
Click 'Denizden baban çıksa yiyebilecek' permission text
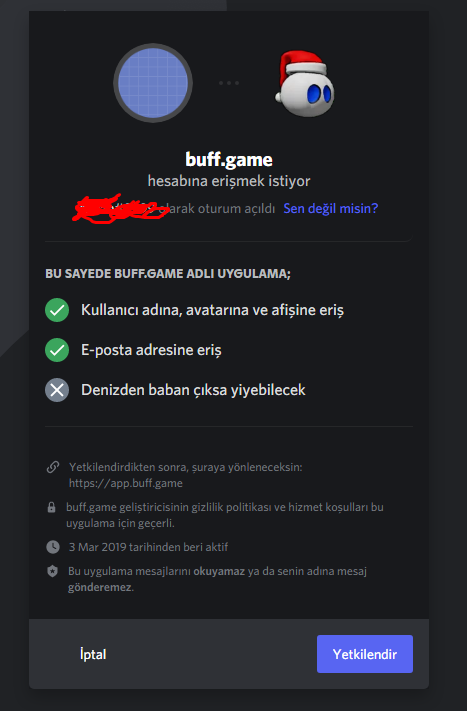tap(193, 390)
